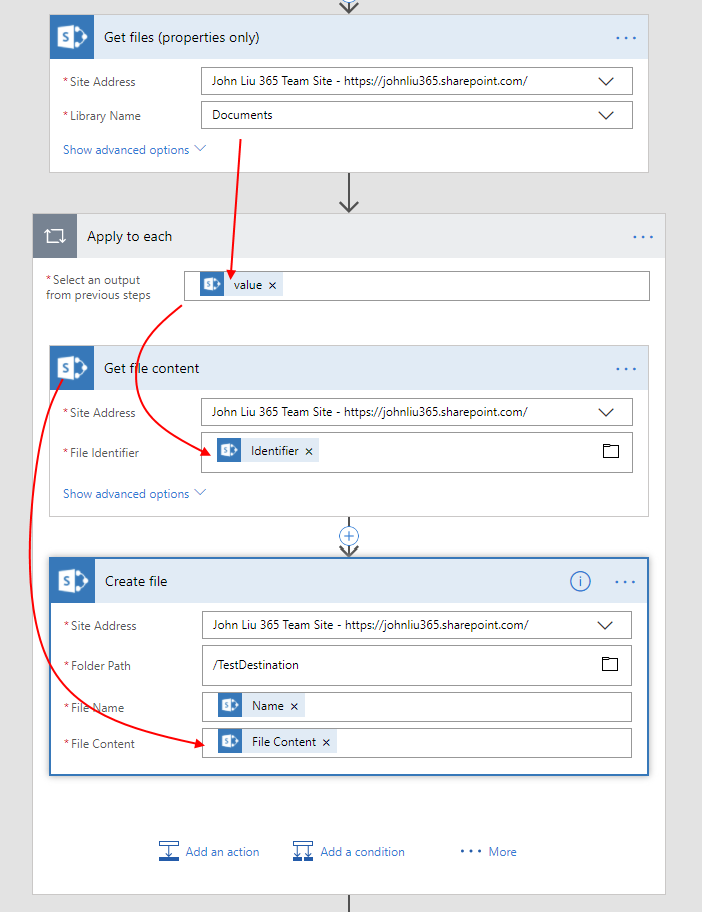
Task: Click the Create file info icon
Action: [x=580, y=582]
